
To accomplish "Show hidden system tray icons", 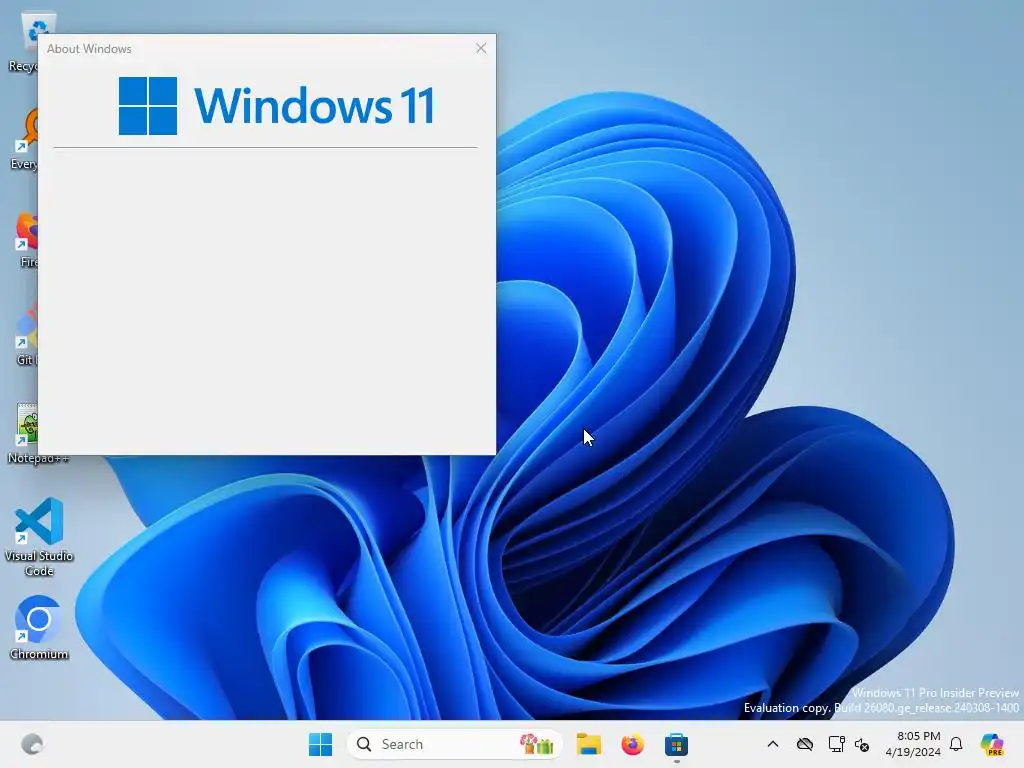I will pyautogui.click(x=773, y=744).
